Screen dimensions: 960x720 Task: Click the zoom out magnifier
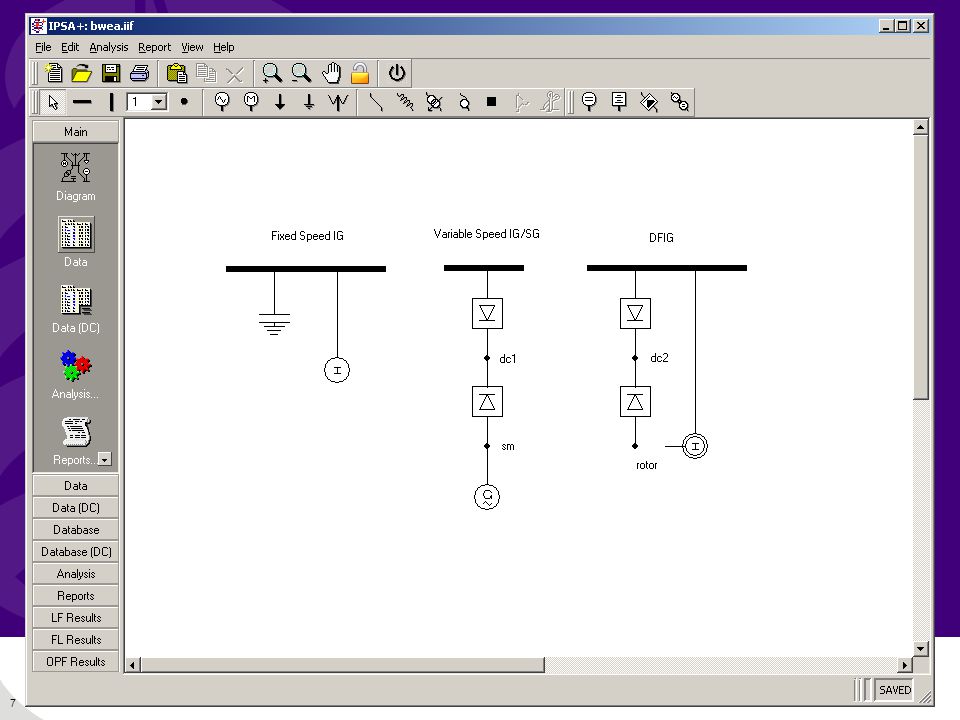pyautogui.click(x=301, y=73)
